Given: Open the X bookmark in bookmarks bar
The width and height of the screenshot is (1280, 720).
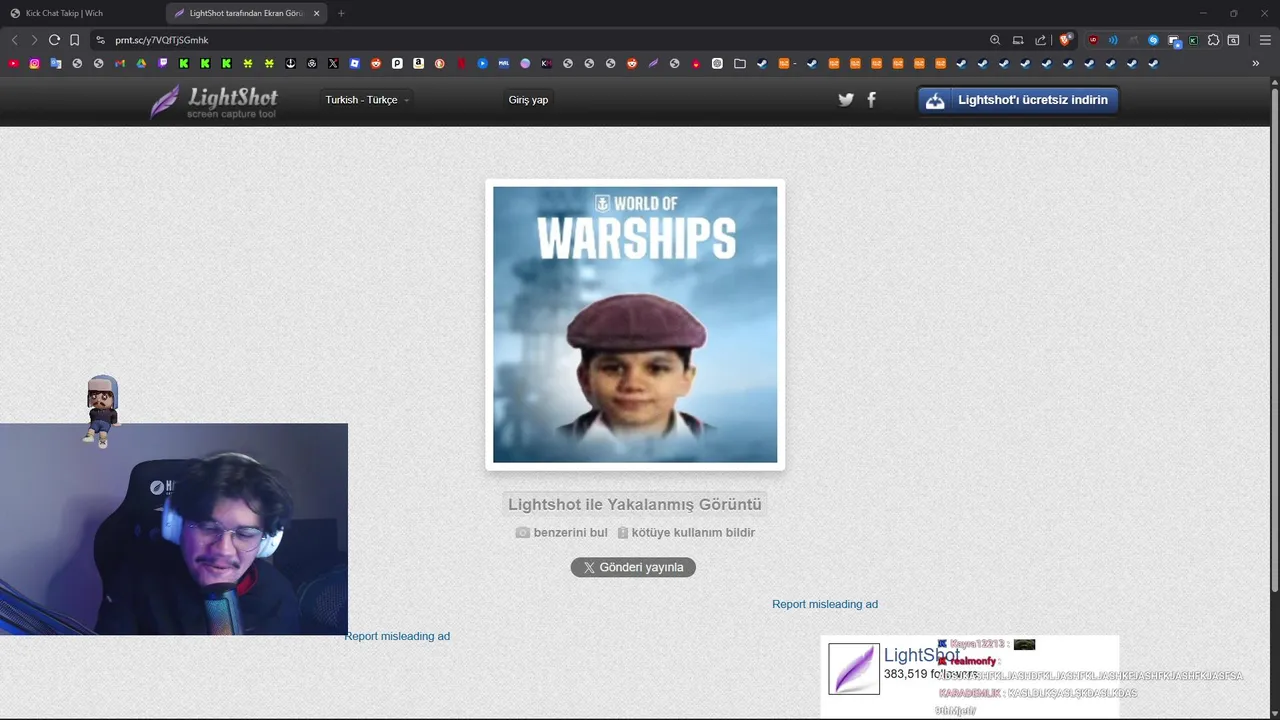Looking at the screenshot, I should 333,63.
